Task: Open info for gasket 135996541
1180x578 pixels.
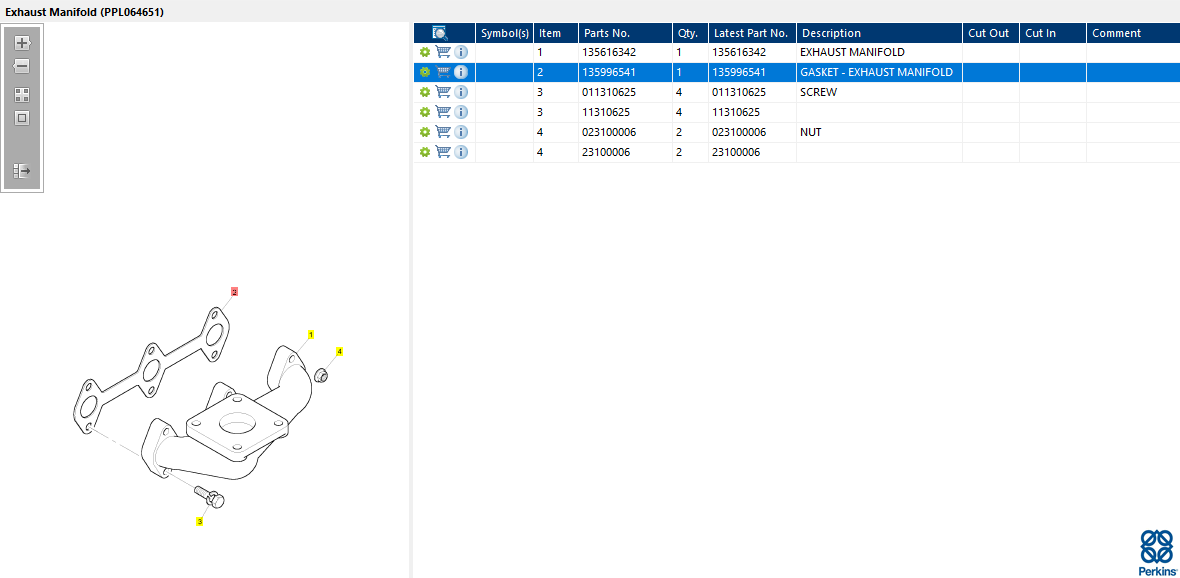Action: point(461,72)
